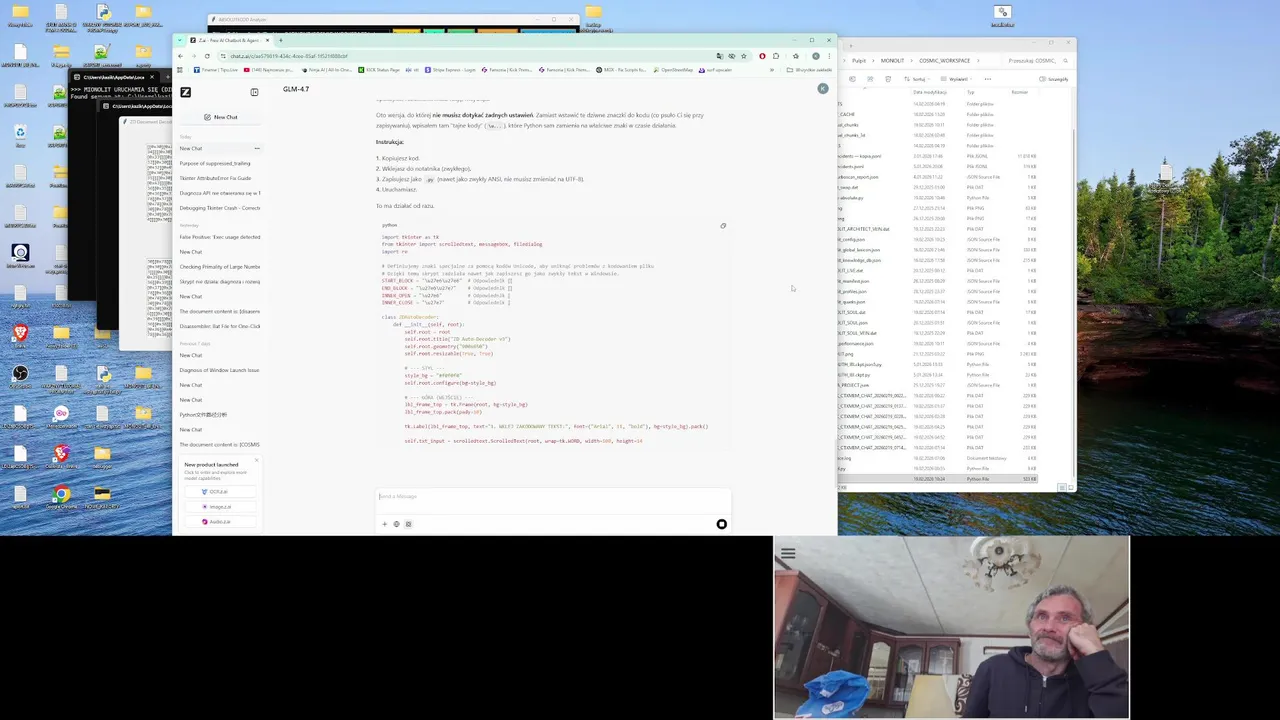Open the Opera-style red extension icon
The image size is (1280, 720).
[x=762, y=56]
